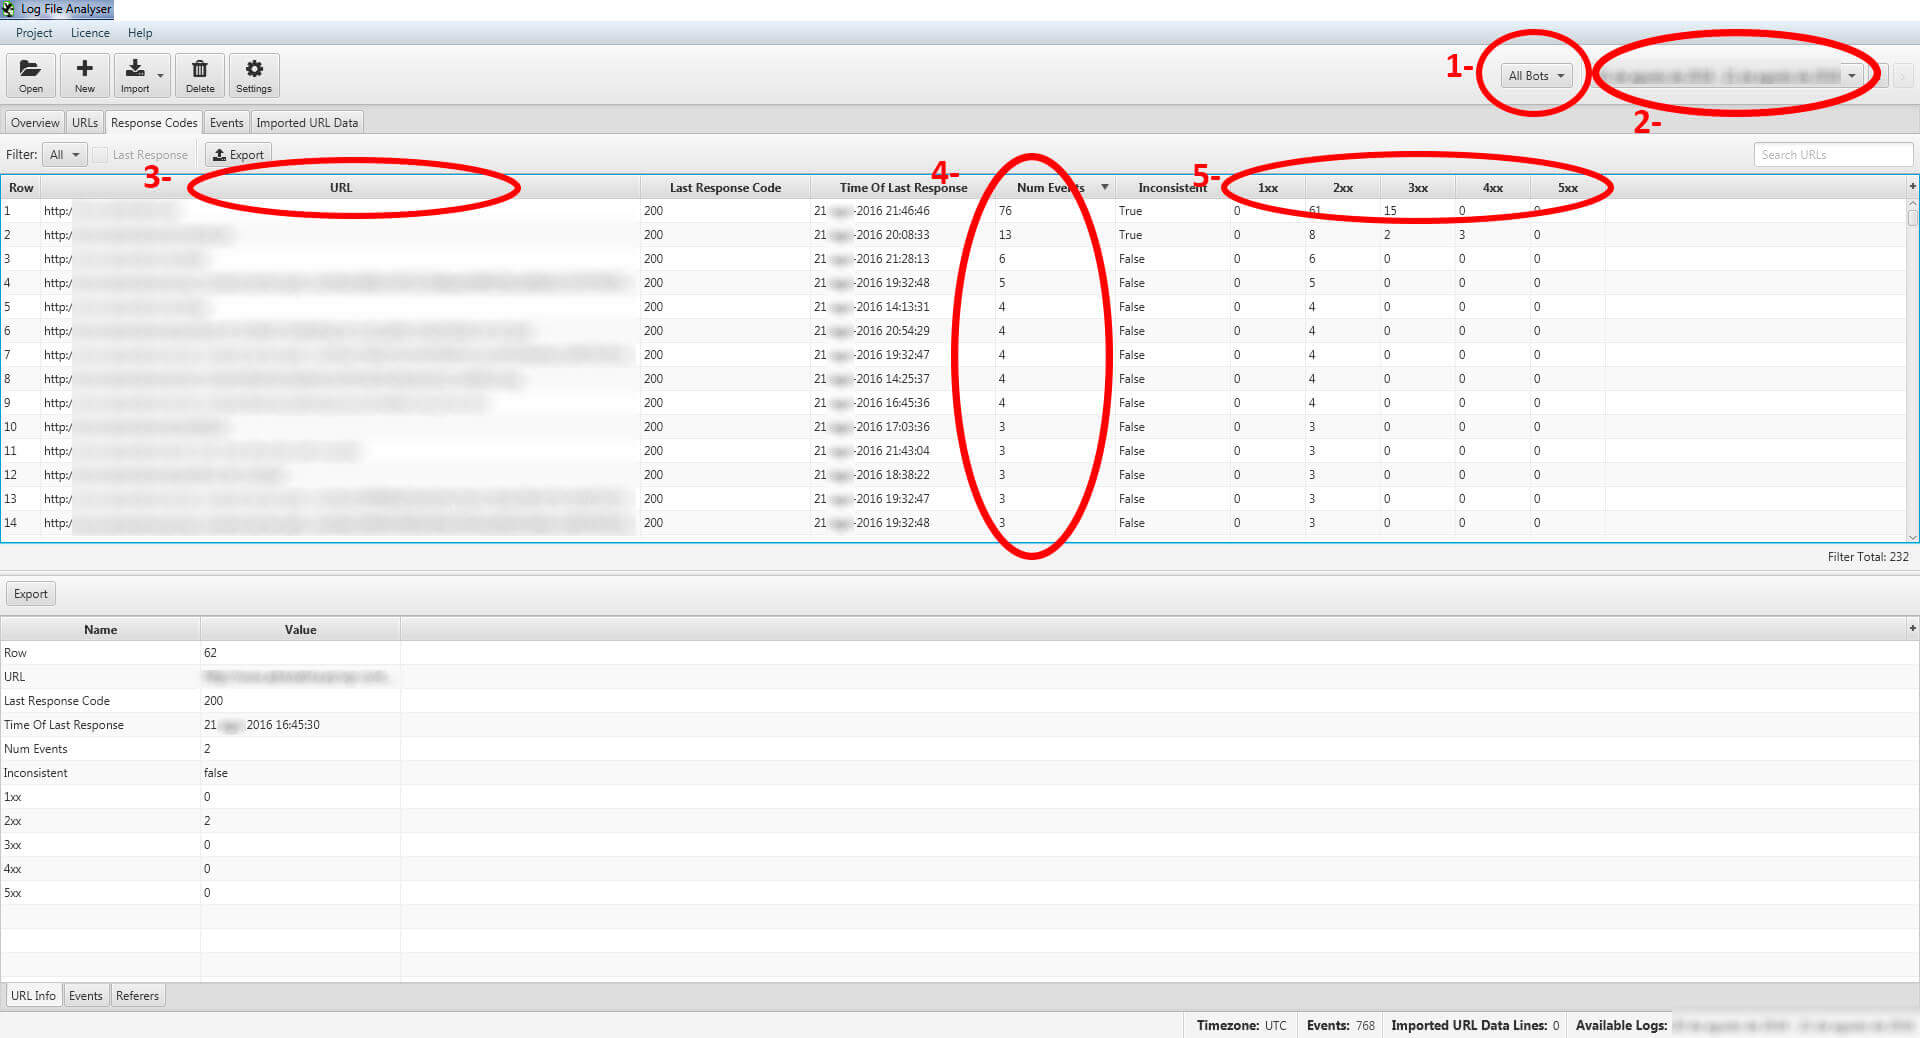This screenshot has height=1038, width=1920.
Task: Open the Project menu
Action: pyautogui.click(x=34, y=33)
